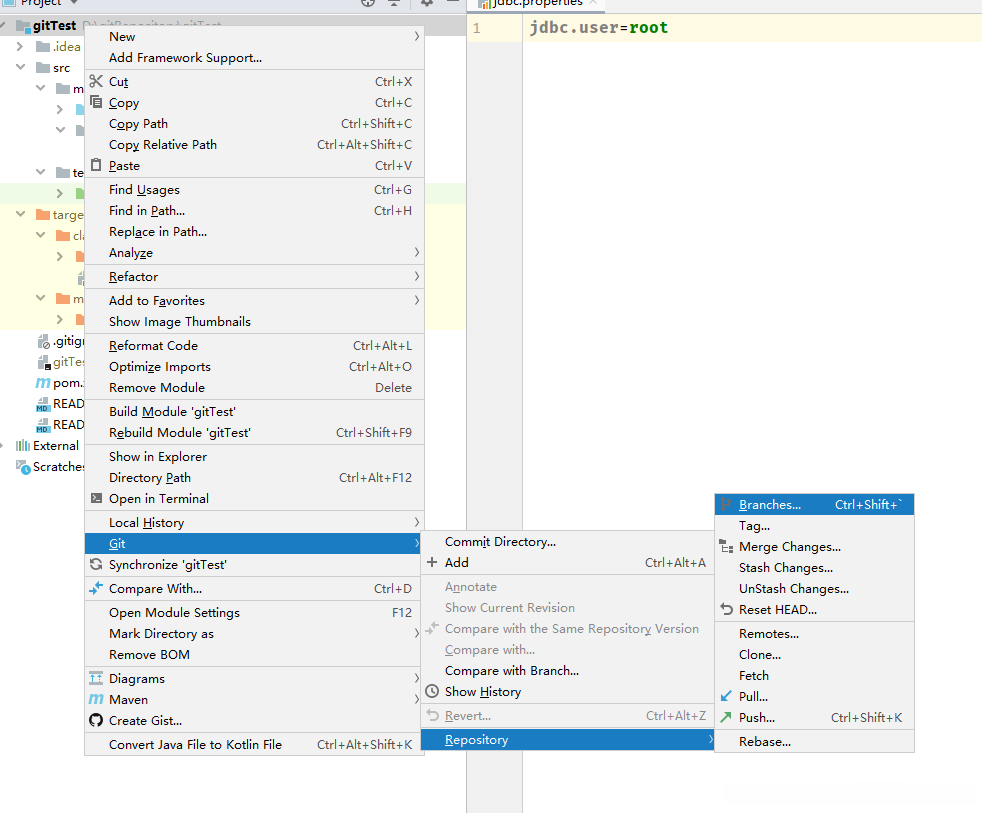Image resolution: width=982 pixels, height=813 pixels.
Task: Select Reformat Code menu entry
Action: coord(254,345)
